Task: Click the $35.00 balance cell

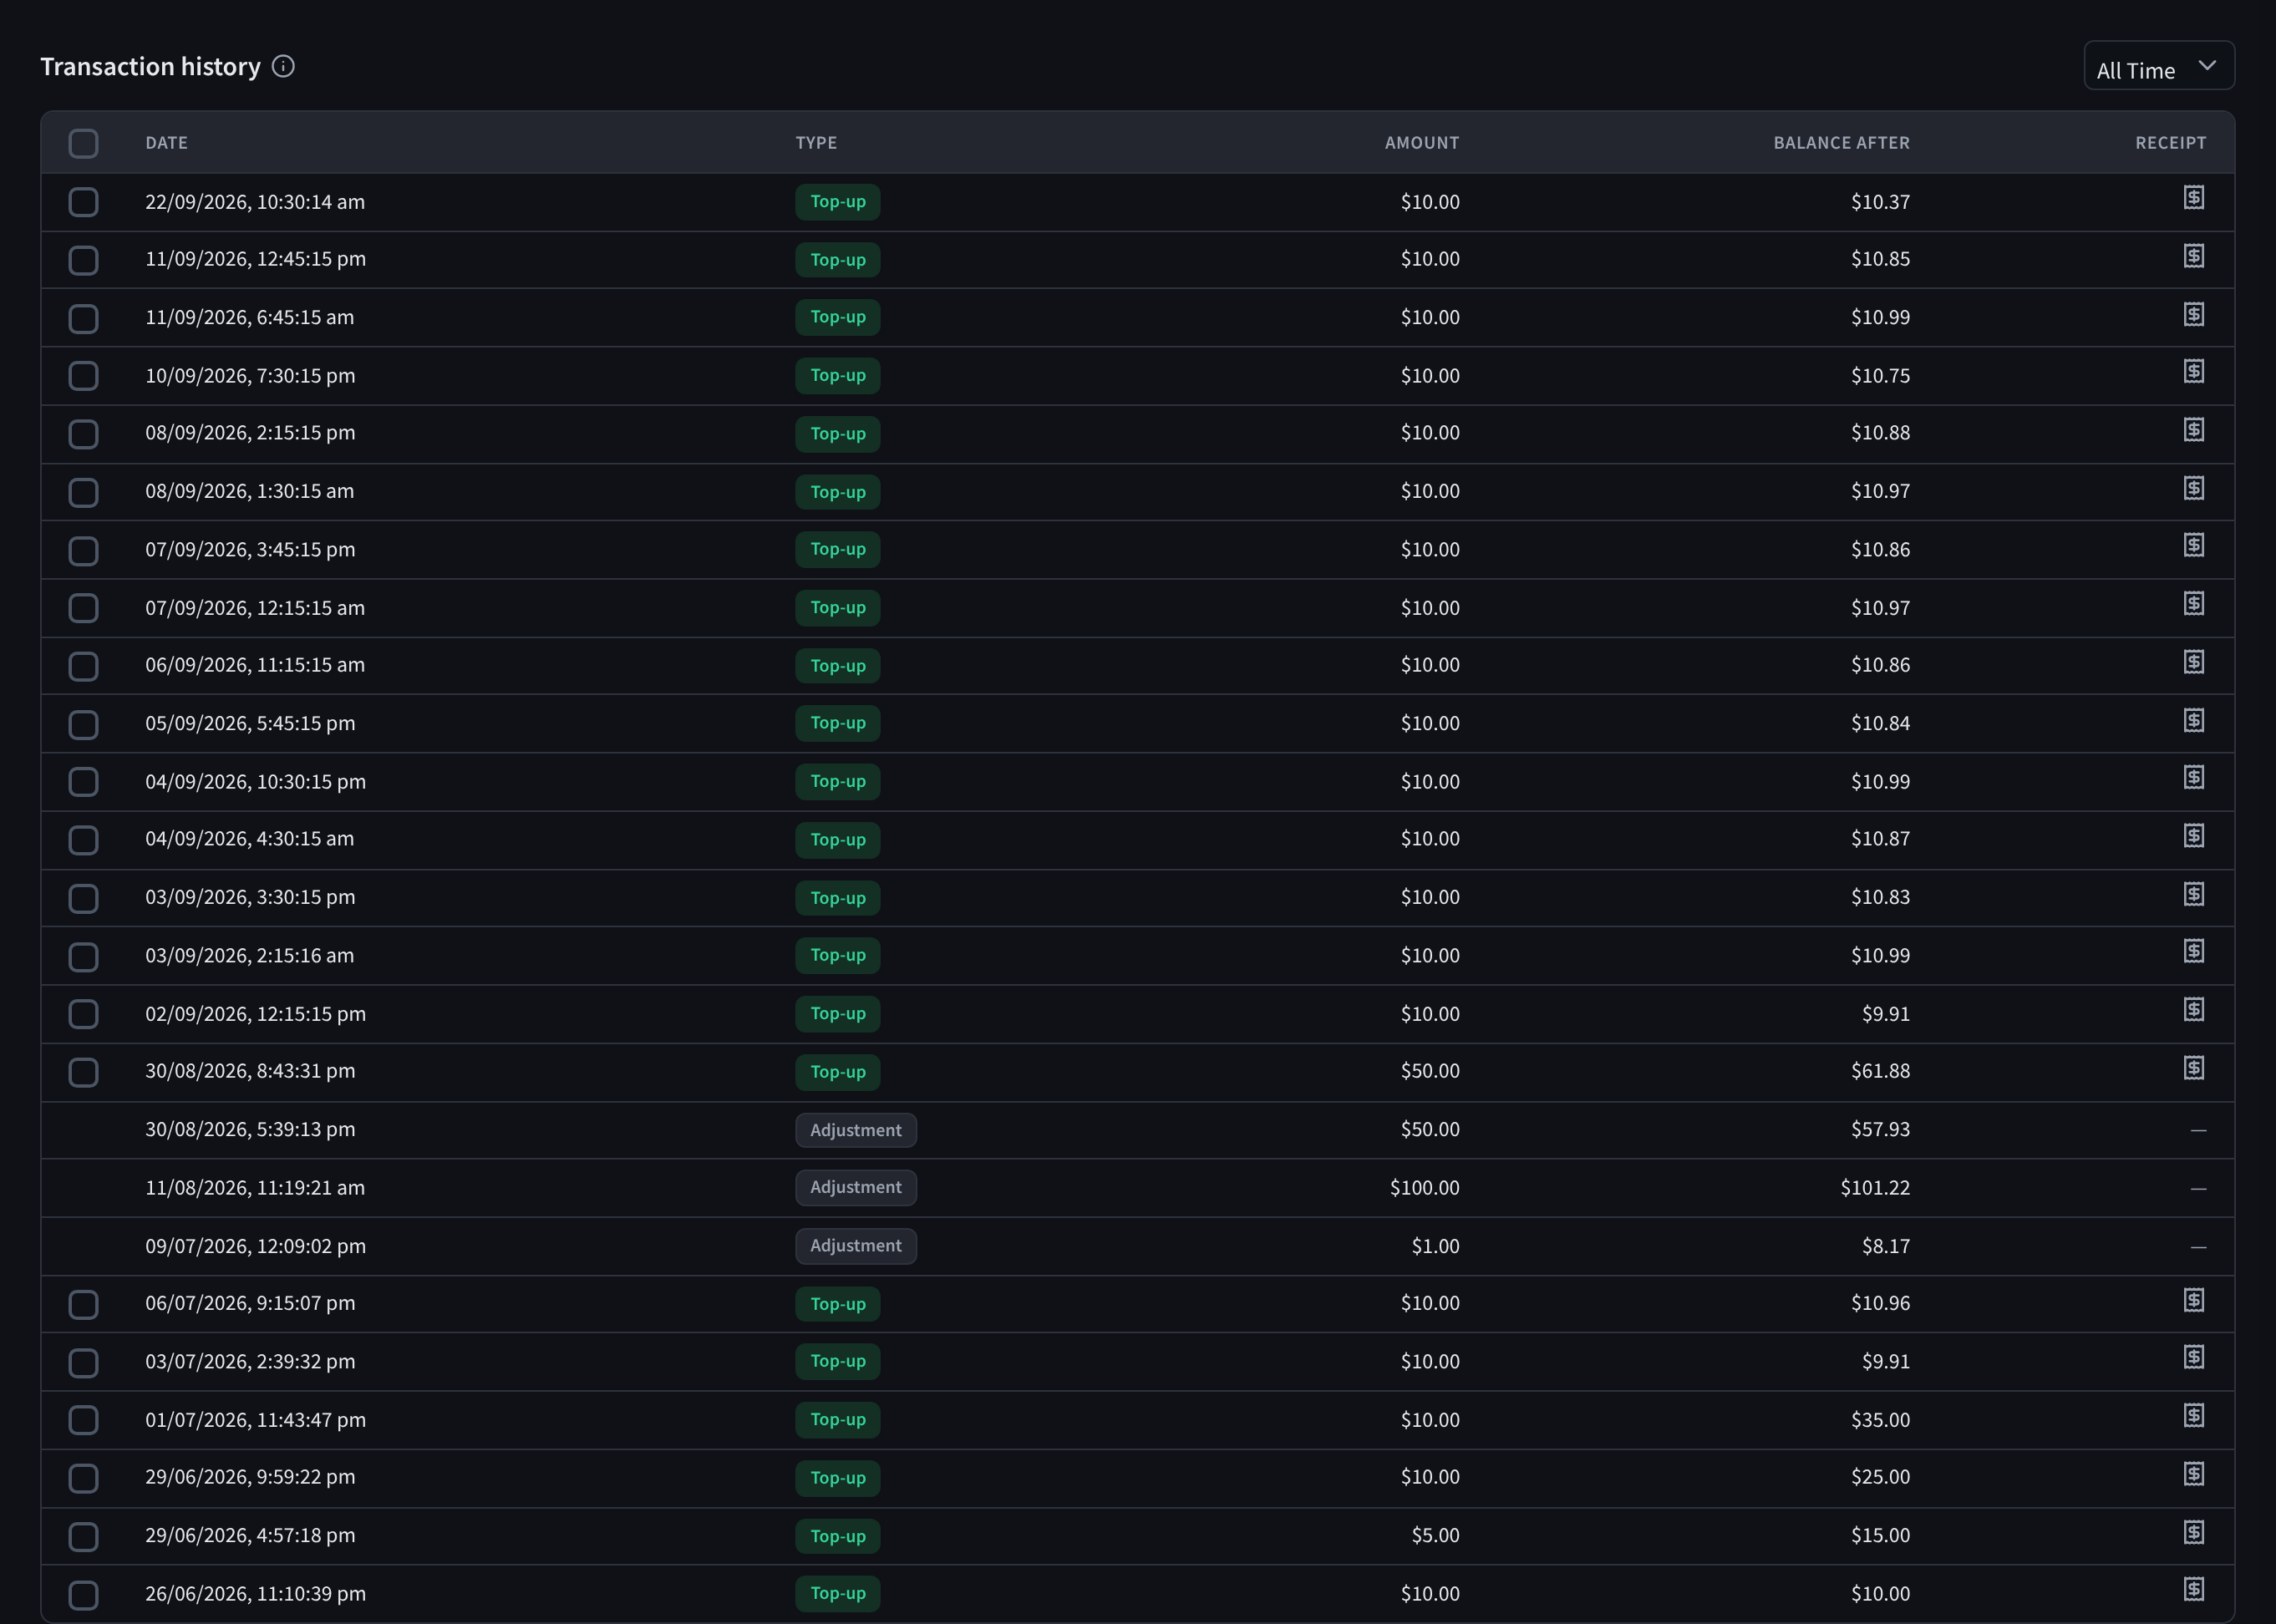Action: pyautogui.click(x=1880, y=1420)
